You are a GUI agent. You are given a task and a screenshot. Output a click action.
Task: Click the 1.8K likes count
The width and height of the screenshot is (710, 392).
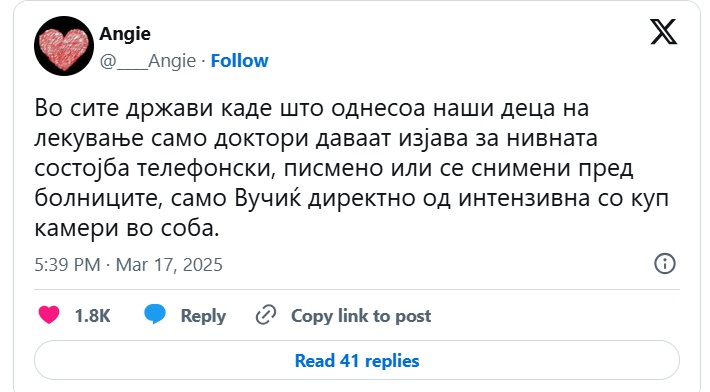point(92,316)
